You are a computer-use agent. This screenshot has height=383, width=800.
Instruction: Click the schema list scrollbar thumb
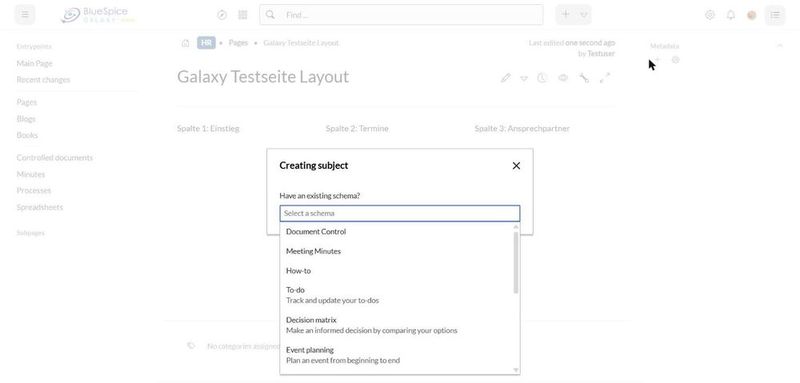pos(516,262)
